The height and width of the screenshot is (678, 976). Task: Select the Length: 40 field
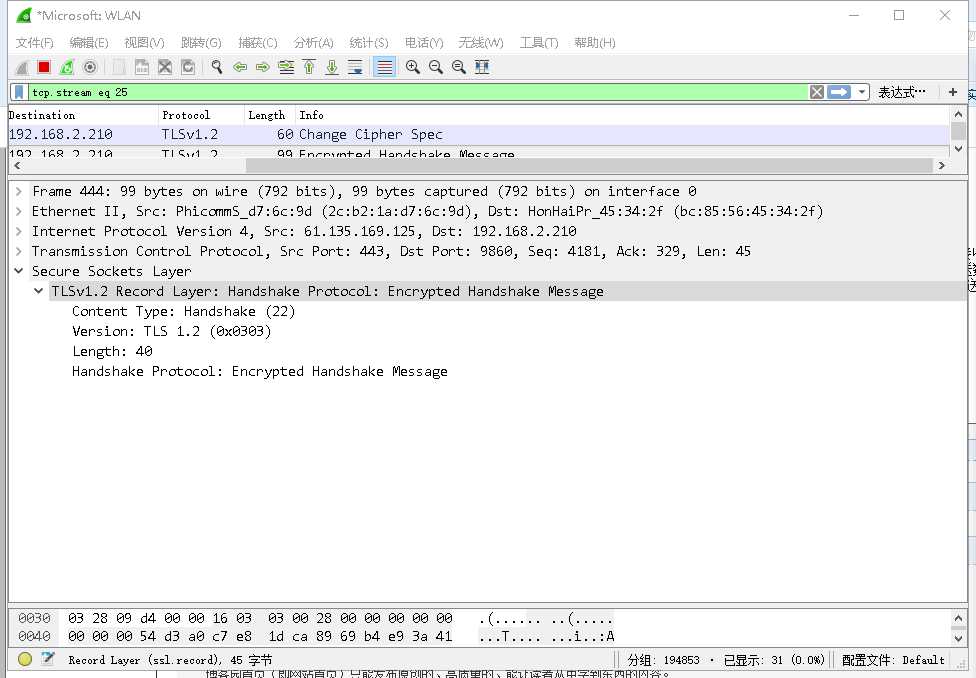coord(112,351)
